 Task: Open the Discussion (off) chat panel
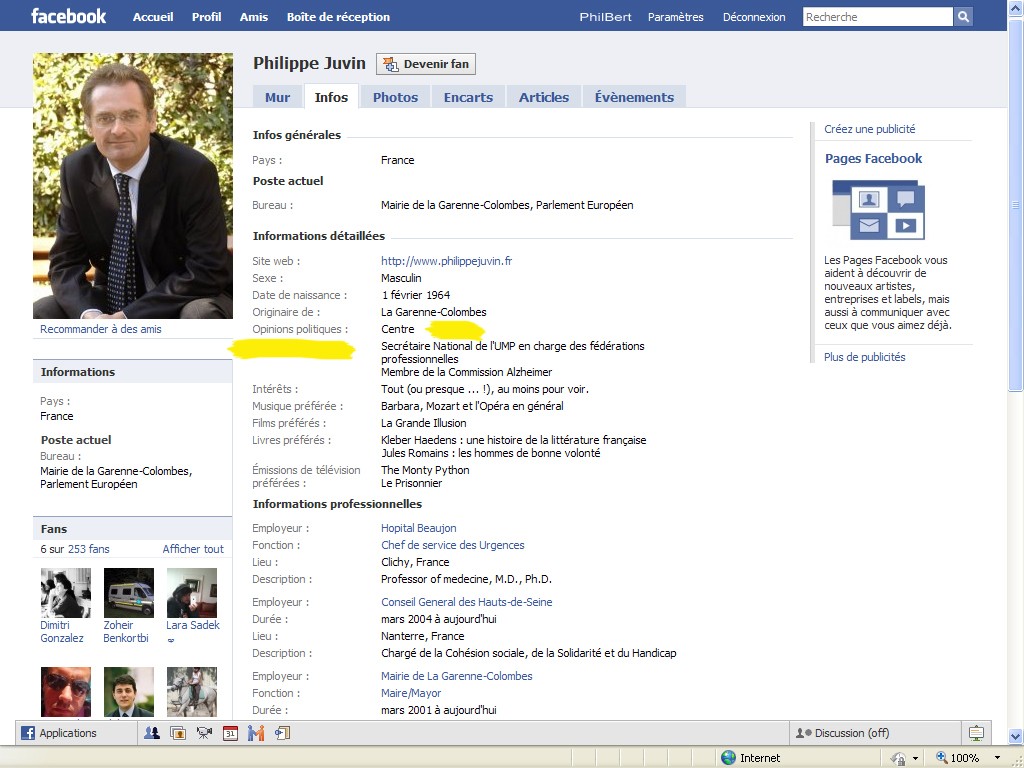(875, 733)
